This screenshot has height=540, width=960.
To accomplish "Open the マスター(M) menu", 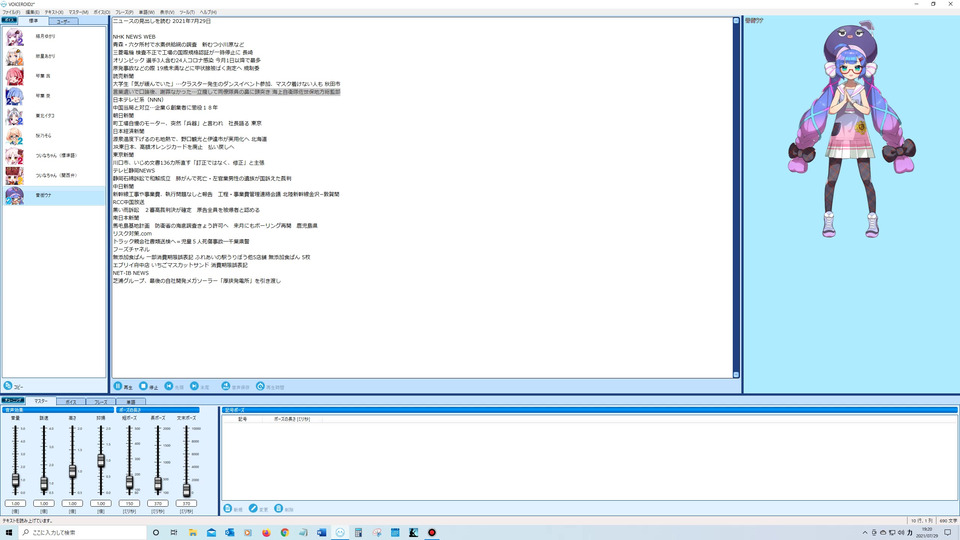I will coord(78,12).
